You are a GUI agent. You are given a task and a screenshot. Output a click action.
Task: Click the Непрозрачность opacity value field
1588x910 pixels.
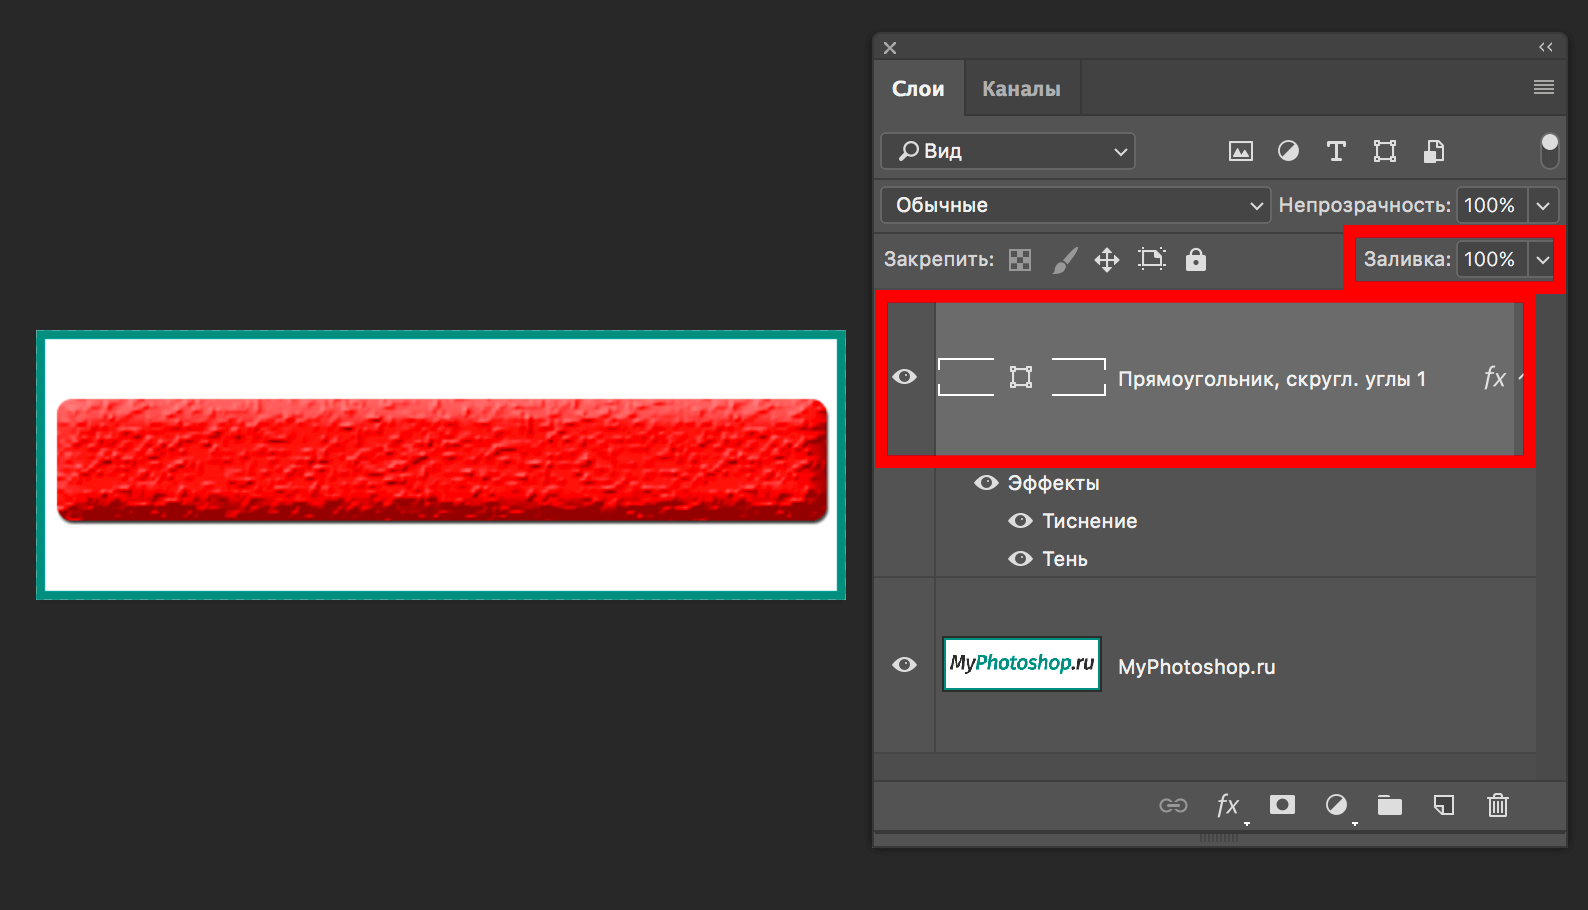1490,205
